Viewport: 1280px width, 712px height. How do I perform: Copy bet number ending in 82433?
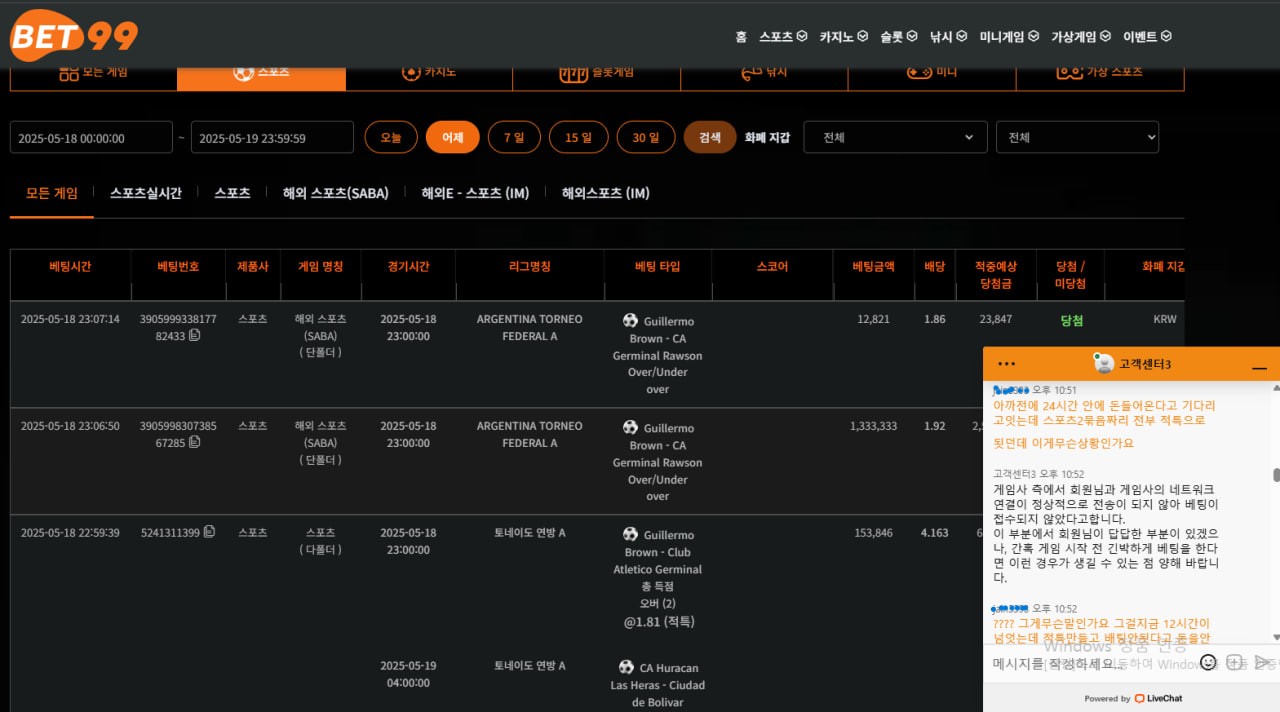point(194,336)
